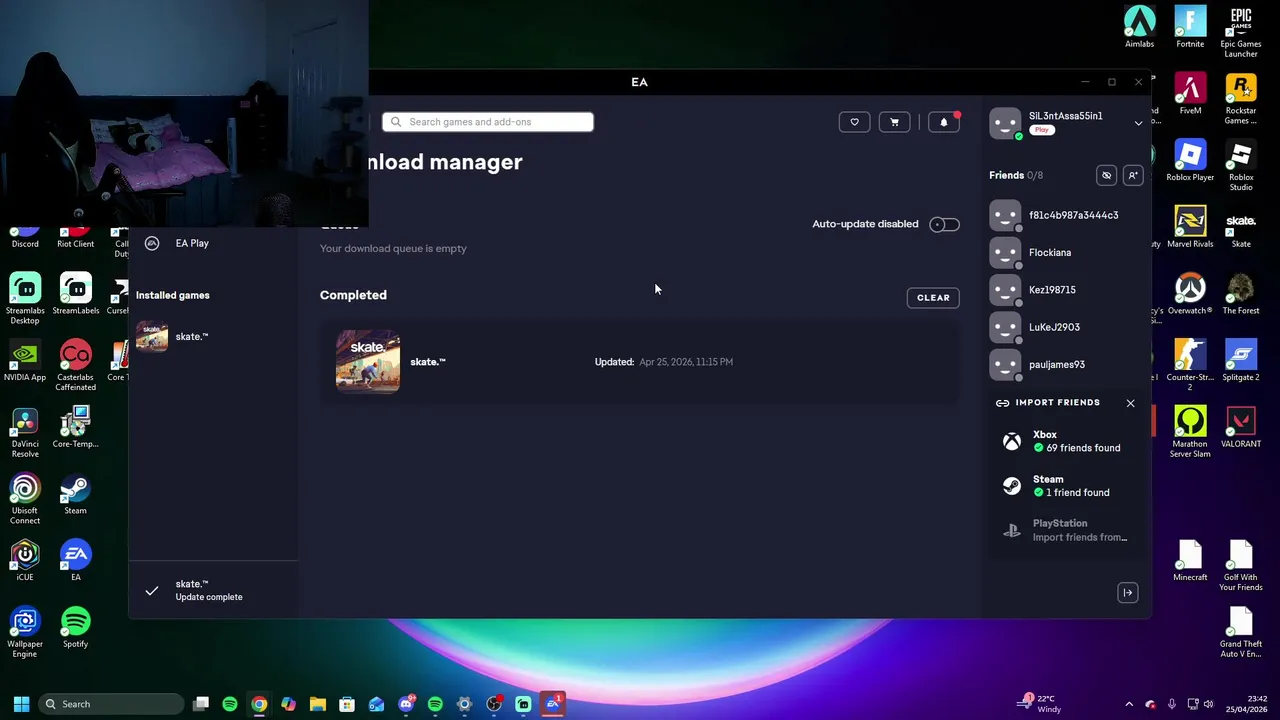Select Counter-Strike 2 desktop icon
Image resolution: width=1280 pixels, height=720 pixels.
[x=1190, y=366]
